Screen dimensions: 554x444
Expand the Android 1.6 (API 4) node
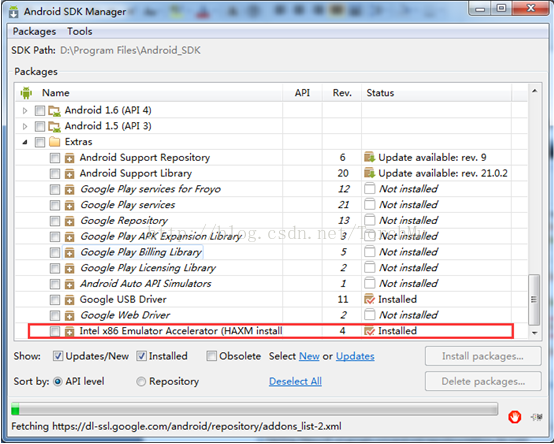tap(25, 111)
